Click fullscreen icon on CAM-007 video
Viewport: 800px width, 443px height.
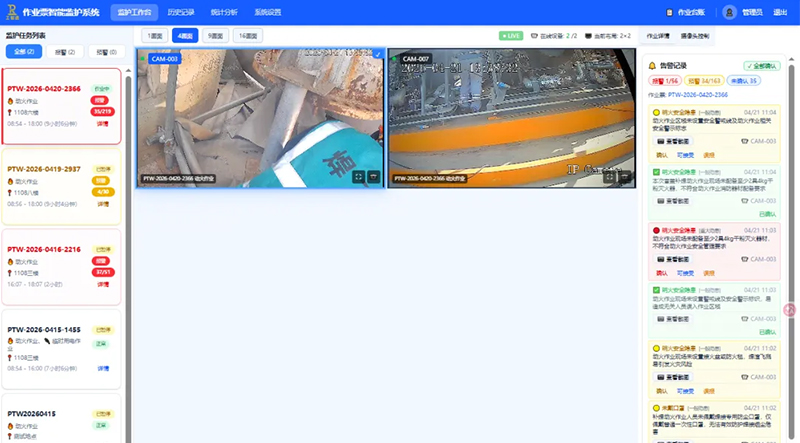pos(611,176)
